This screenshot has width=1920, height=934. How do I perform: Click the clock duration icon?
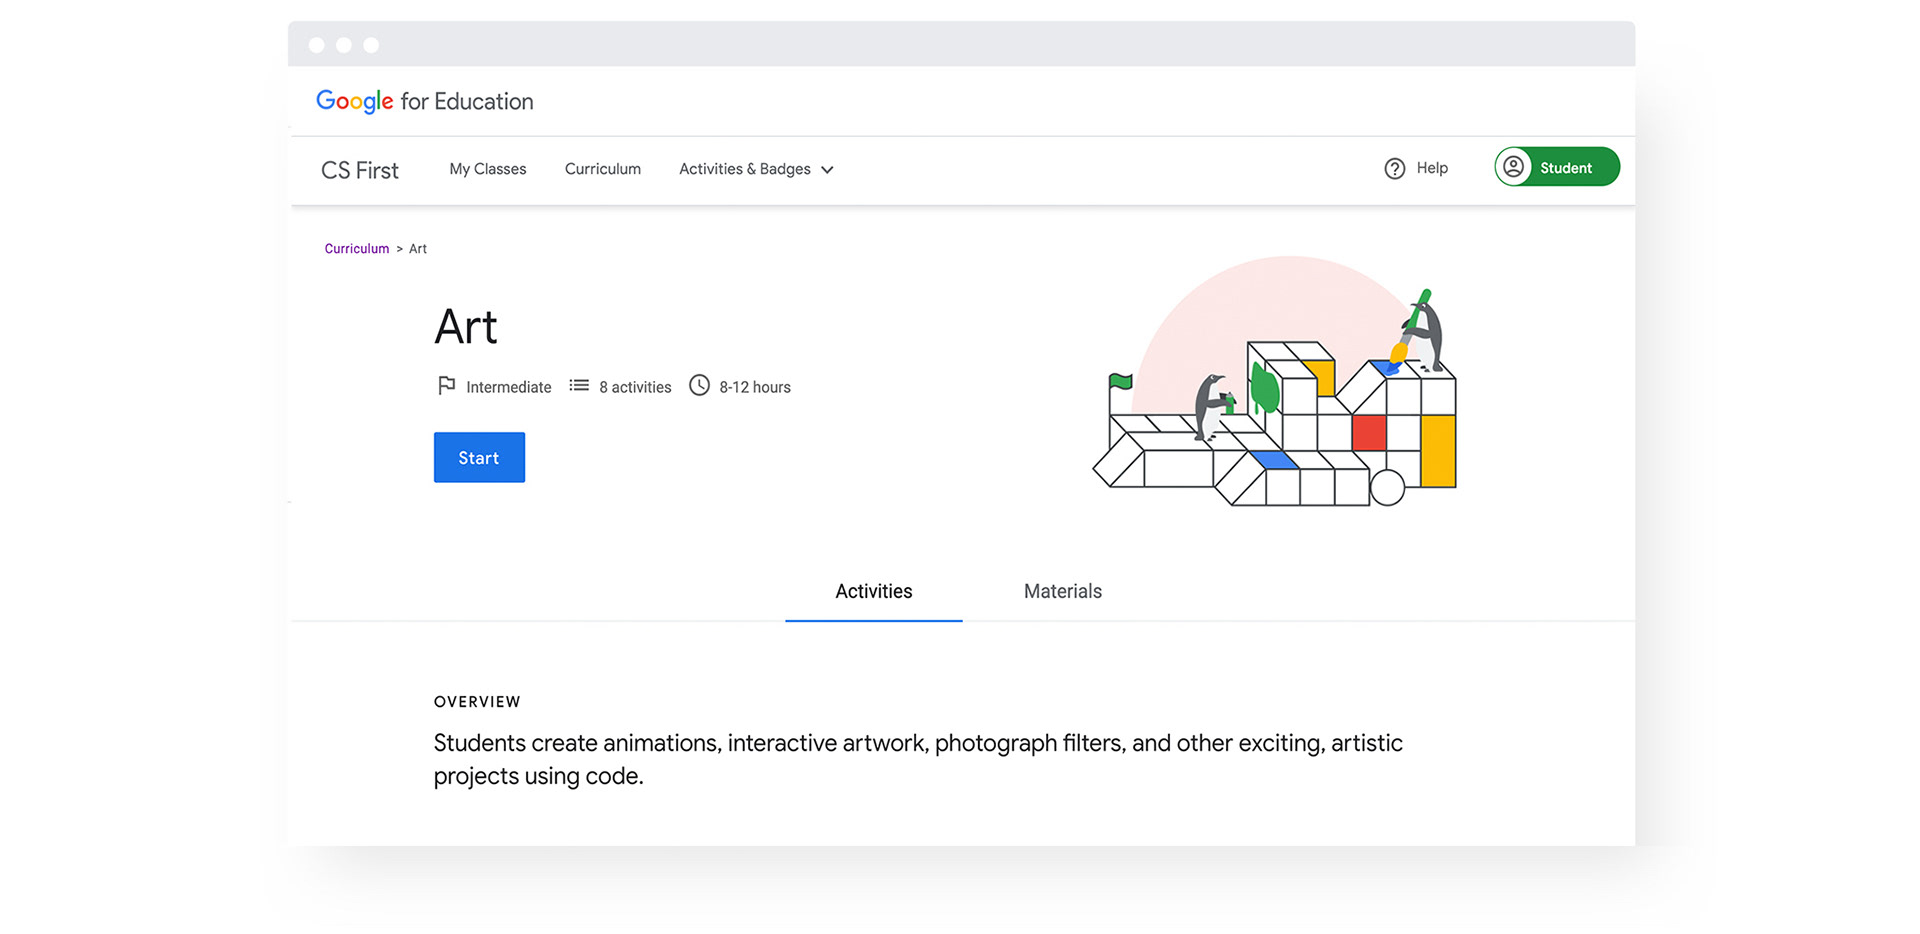click(x=699, y=386)
